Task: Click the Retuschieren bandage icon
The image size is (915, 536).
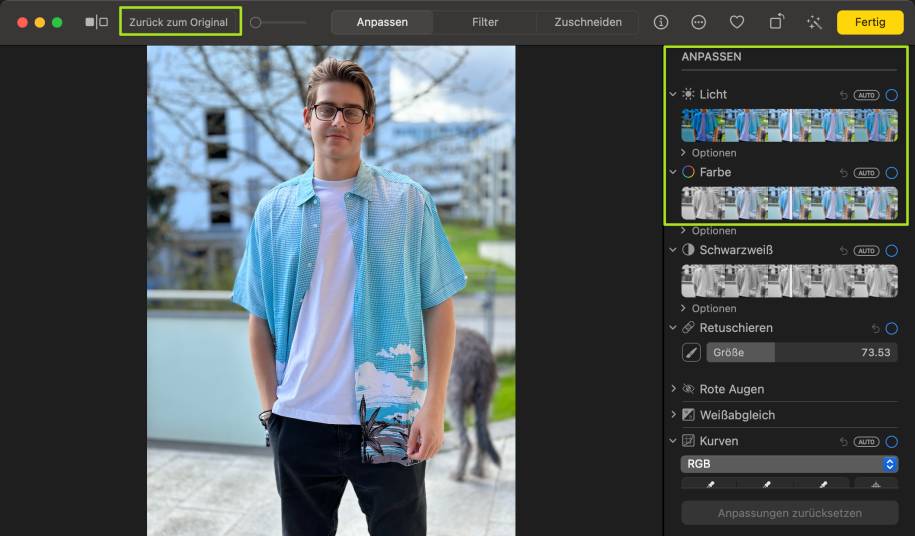Action: point(689,328)
